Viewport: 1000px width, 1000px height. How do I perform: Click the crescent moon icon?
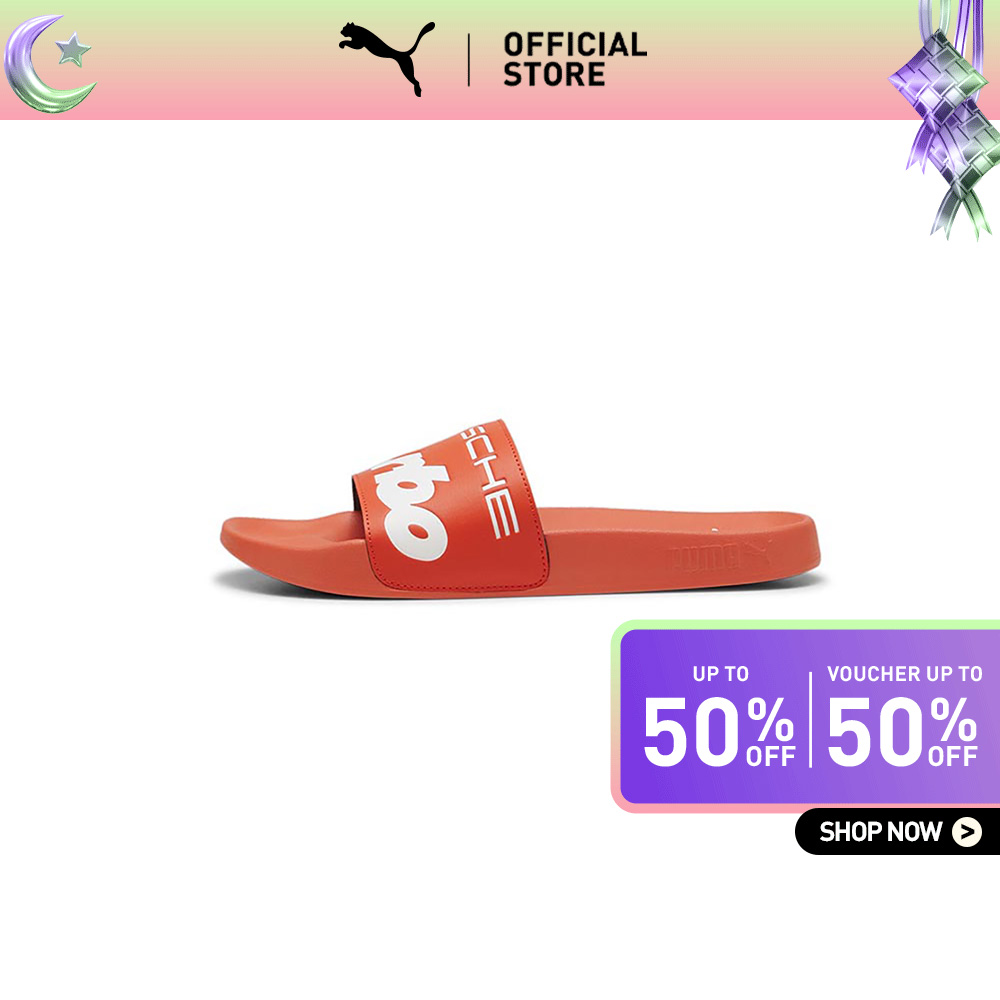click(45, 64)
